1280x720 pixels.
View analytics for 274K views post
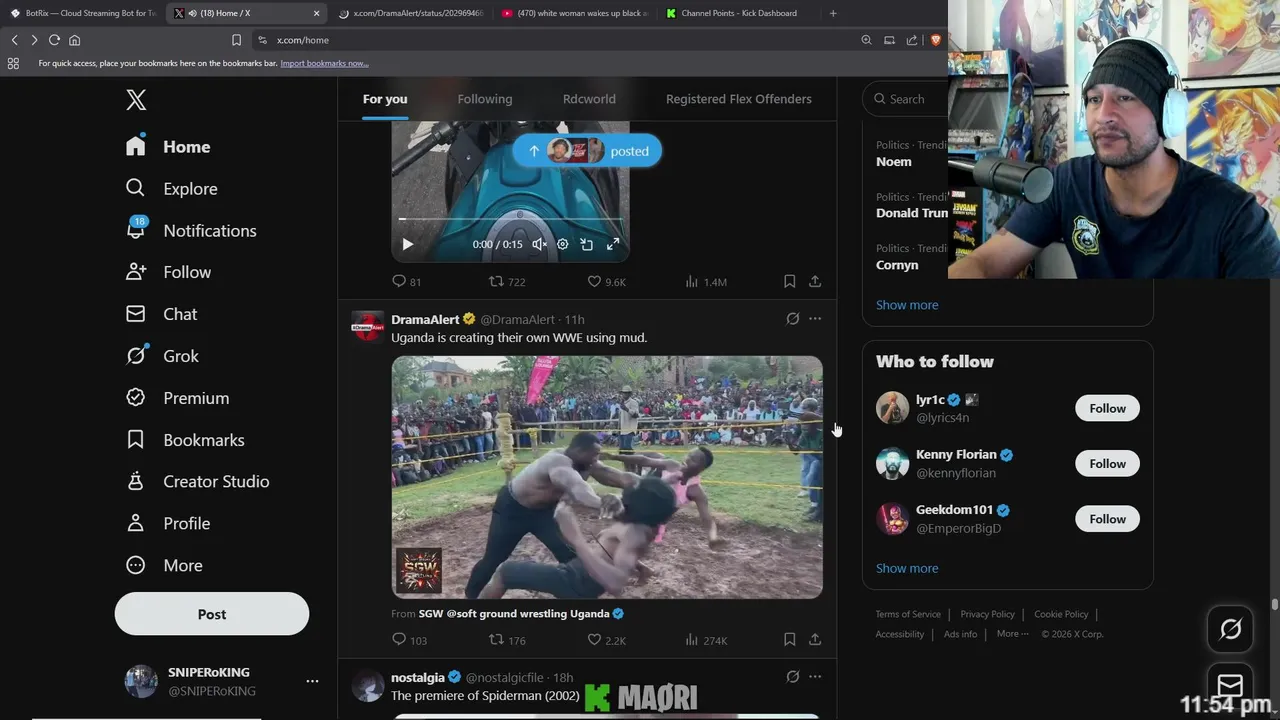pyautogui.click(x=706, y=640)
